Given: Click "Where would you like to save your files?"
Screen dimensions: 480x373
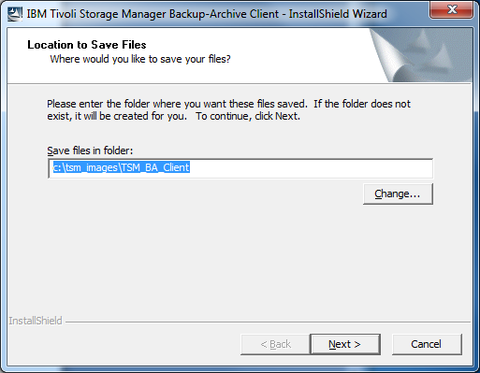Looking at the screenshot, I should tap(140, 59).
